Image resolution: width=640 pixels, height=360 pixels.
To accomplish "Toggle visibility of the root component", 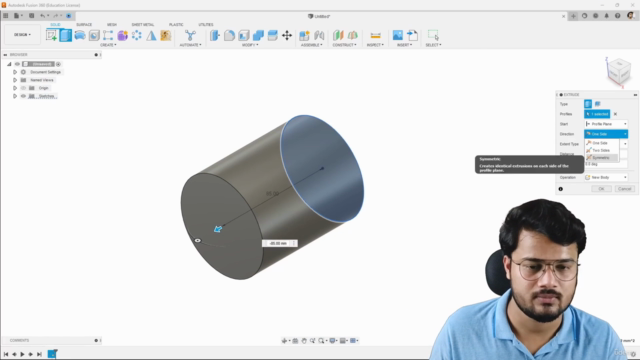I will tap(17, 64).
